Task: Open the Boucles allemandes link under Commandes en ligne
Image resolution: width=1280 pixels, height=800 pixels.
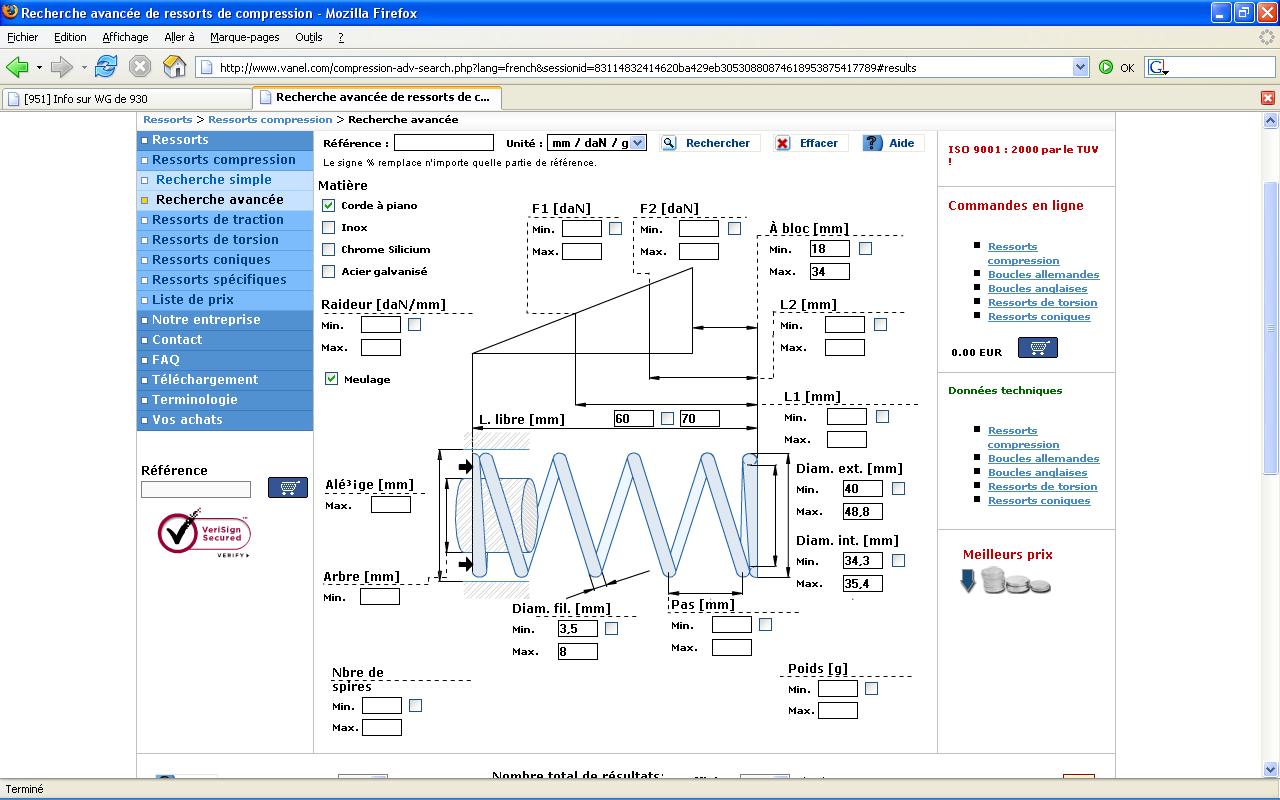Action: [x=1043, y=274]
